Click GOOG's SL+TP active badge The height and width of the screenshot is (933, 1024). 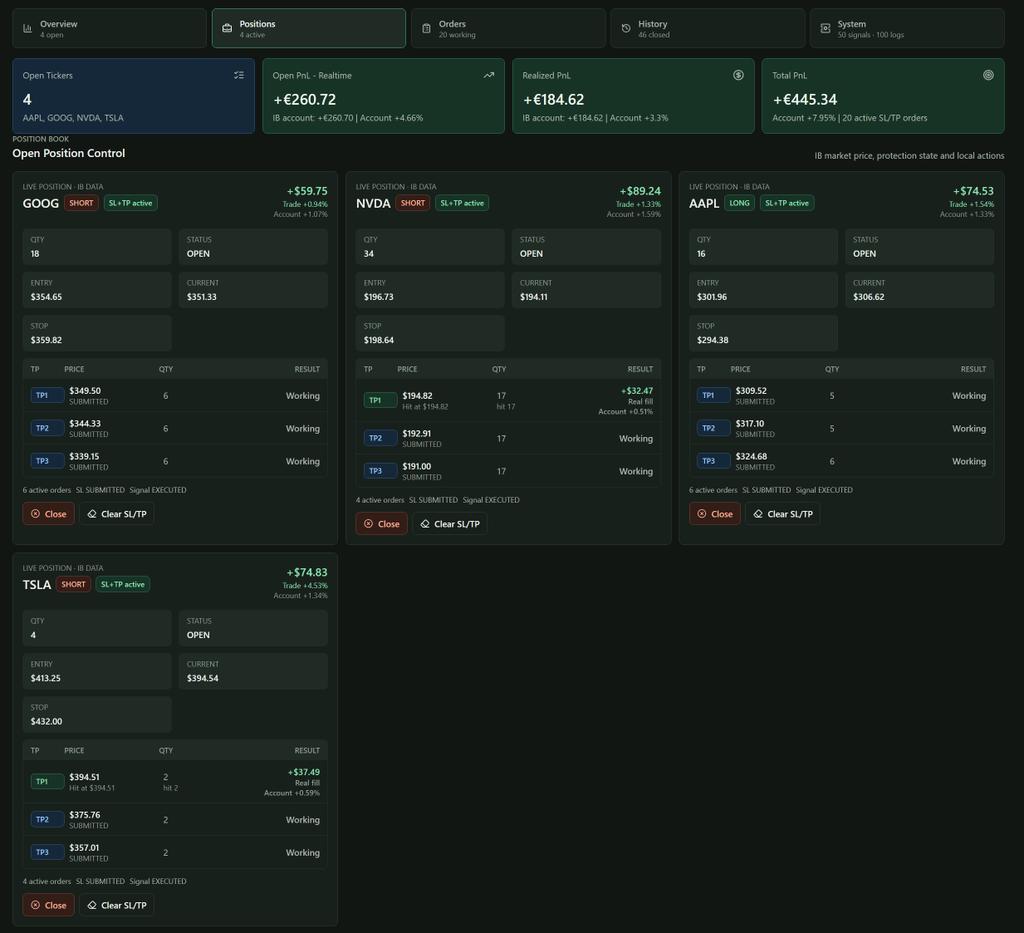[x=131, y=203]
